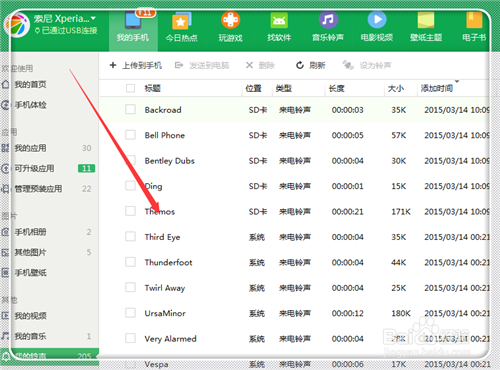Check the Backroad ringtone checkbox
This screenshot has height=370, width=500.
pyautogui.click(x=130, y=109)
